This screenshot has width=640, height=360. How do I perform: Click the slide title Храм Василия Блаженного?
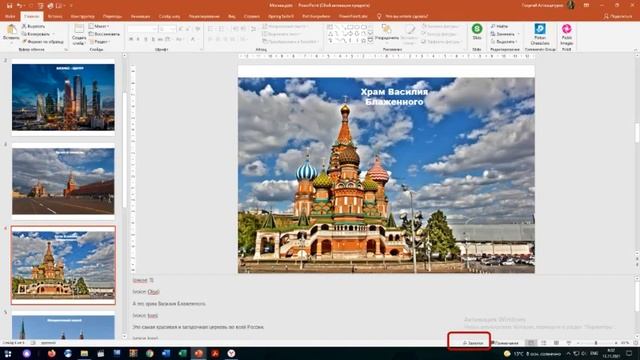click(x=394, y=97)
